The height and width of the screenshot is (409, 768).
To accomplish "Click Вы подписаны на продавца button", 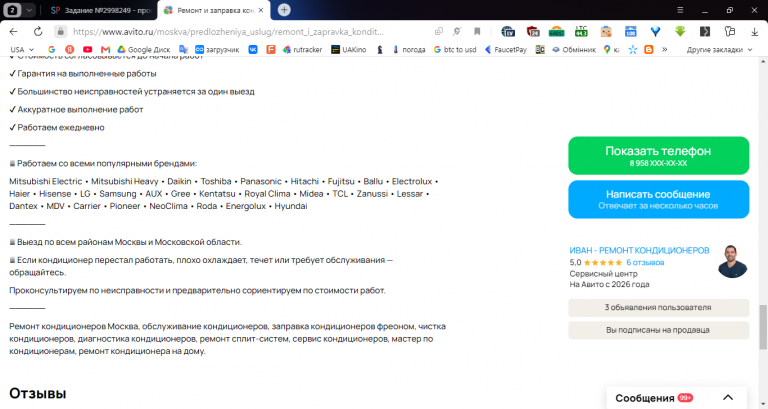I will tap(658, 330).
